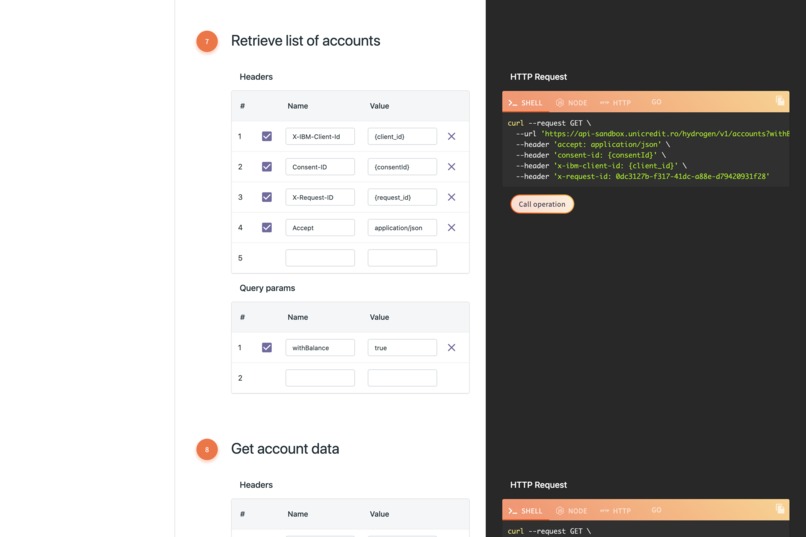Open HTTP tab in Get account data request

pos(615,511)
